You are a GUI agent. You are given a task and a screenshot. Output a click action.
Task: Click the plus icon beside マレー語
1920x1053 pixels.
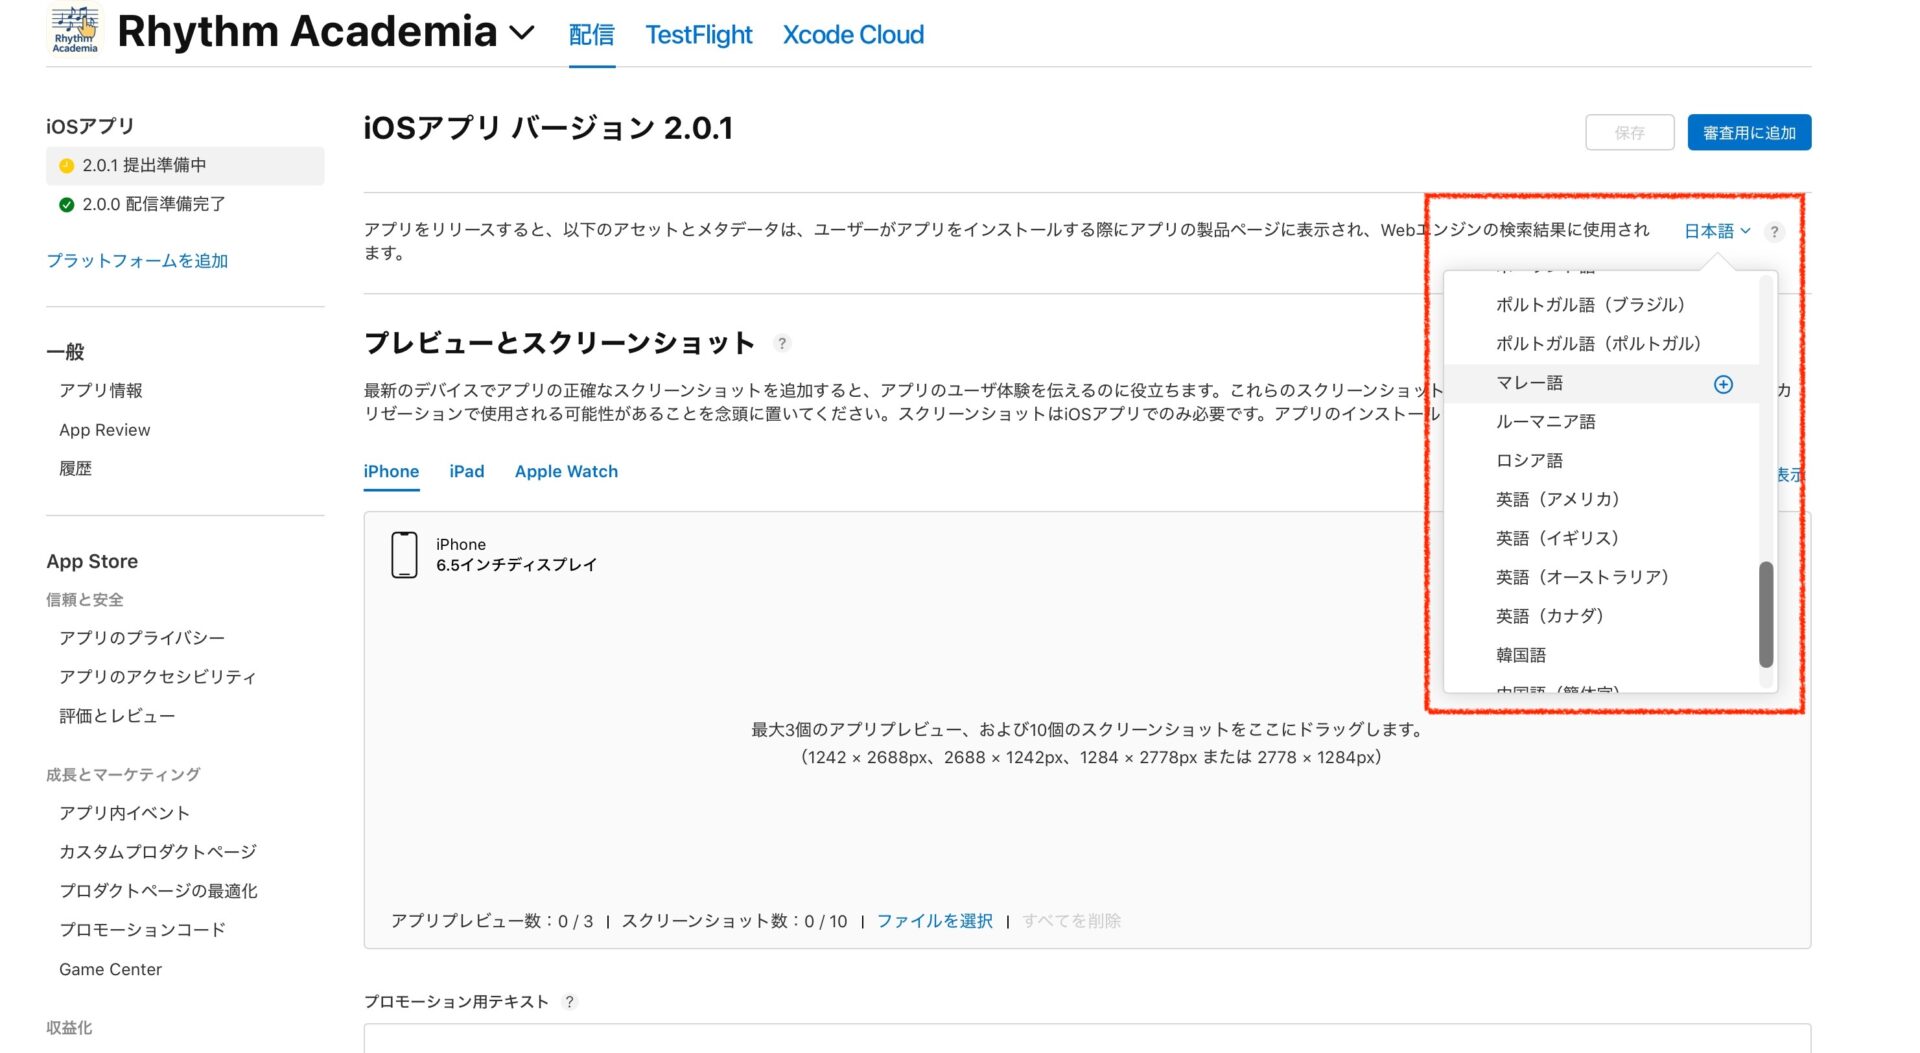[x=1723, y=384]
